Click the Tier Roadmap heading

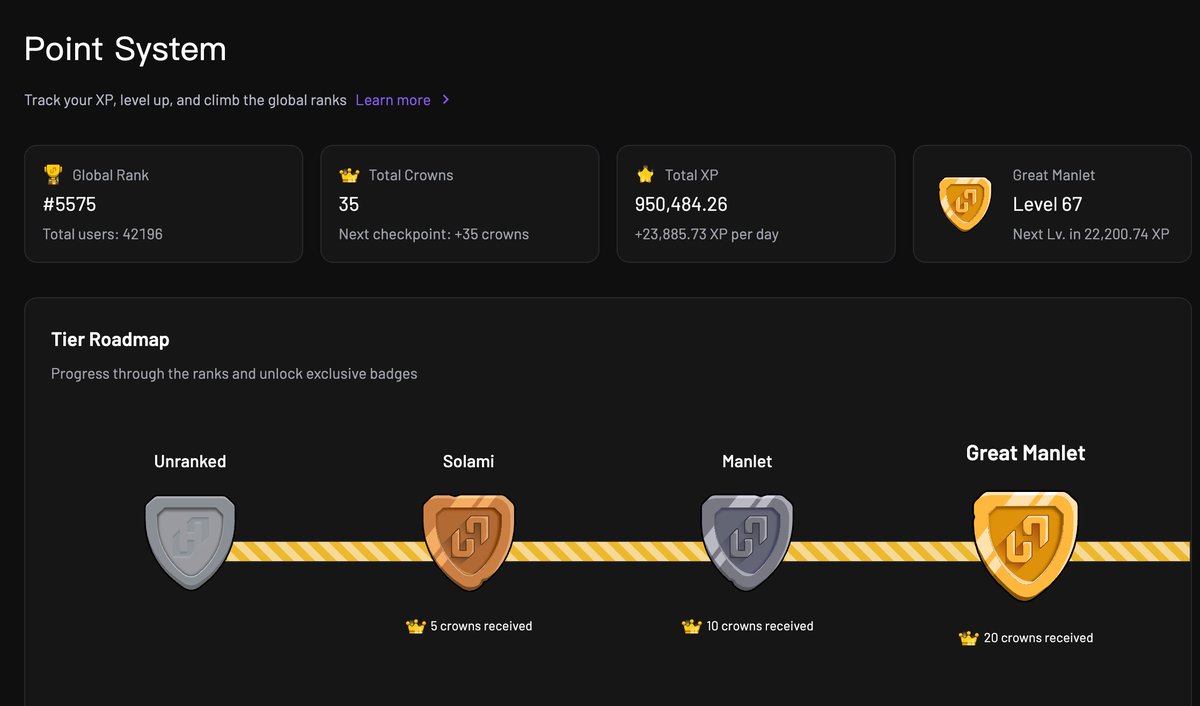(110, 340)
